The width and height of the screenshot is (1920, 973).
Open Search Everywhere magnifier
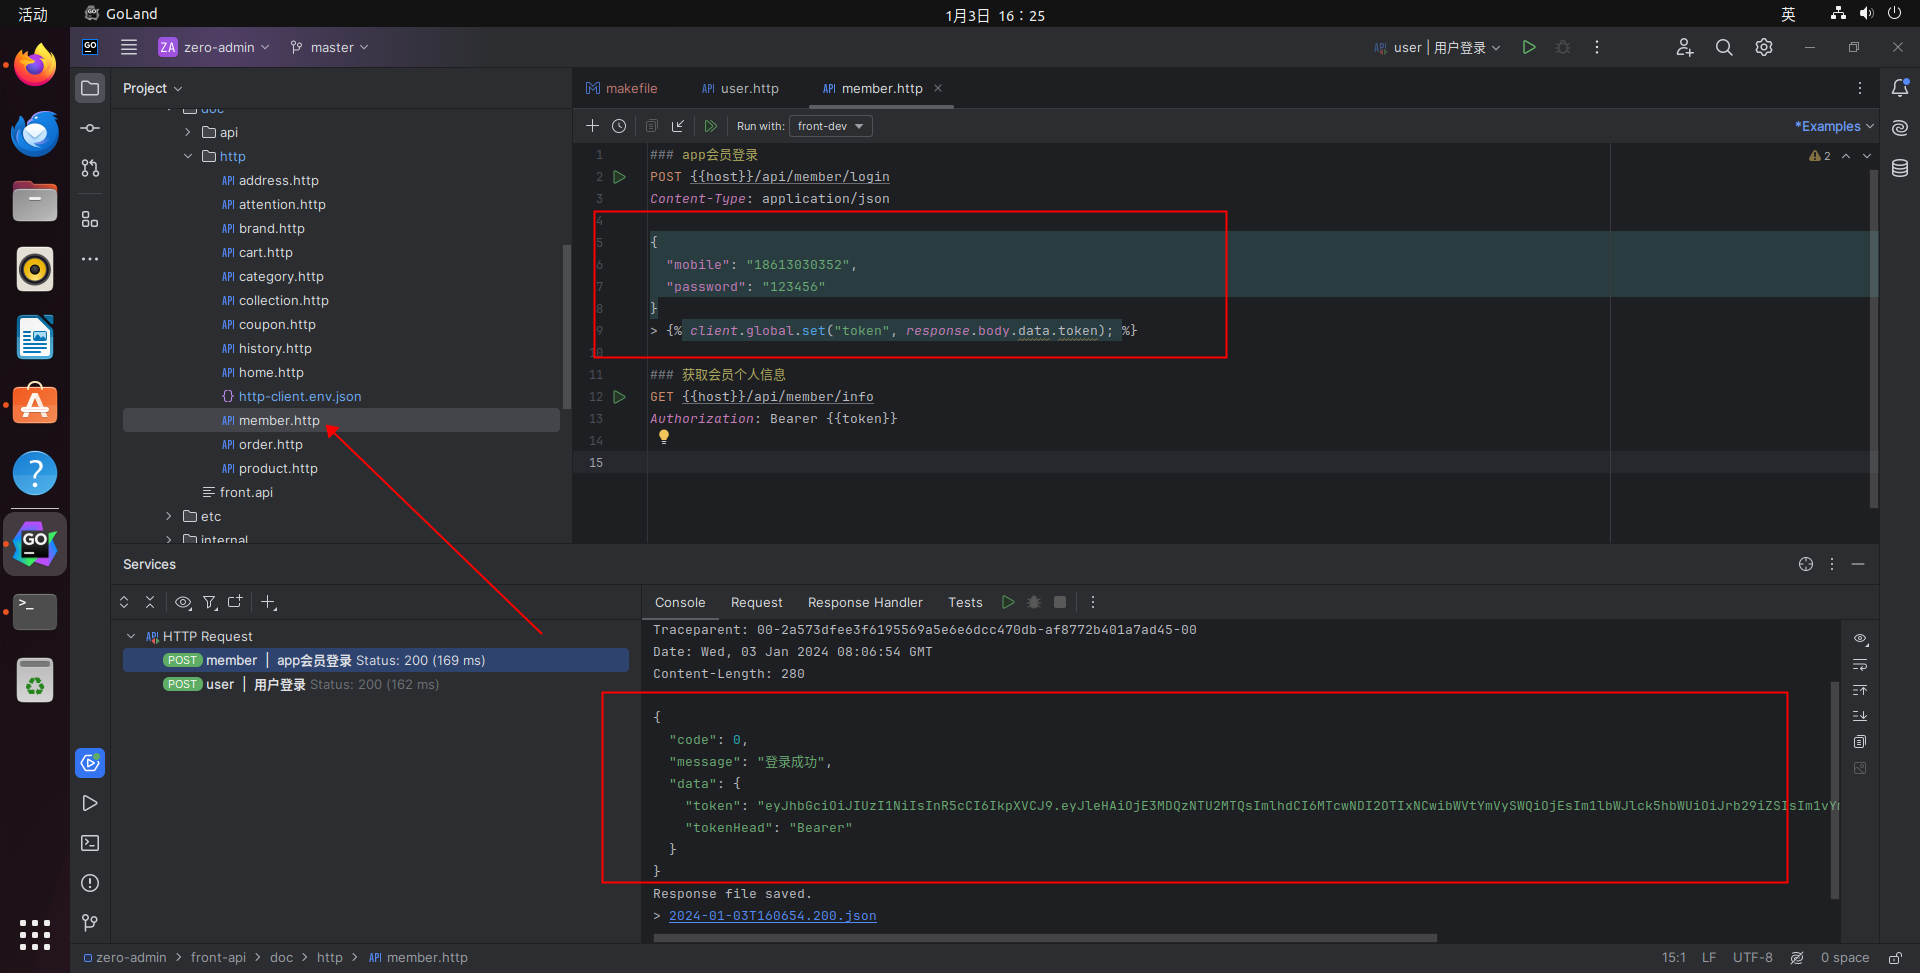coord(1724,47)
